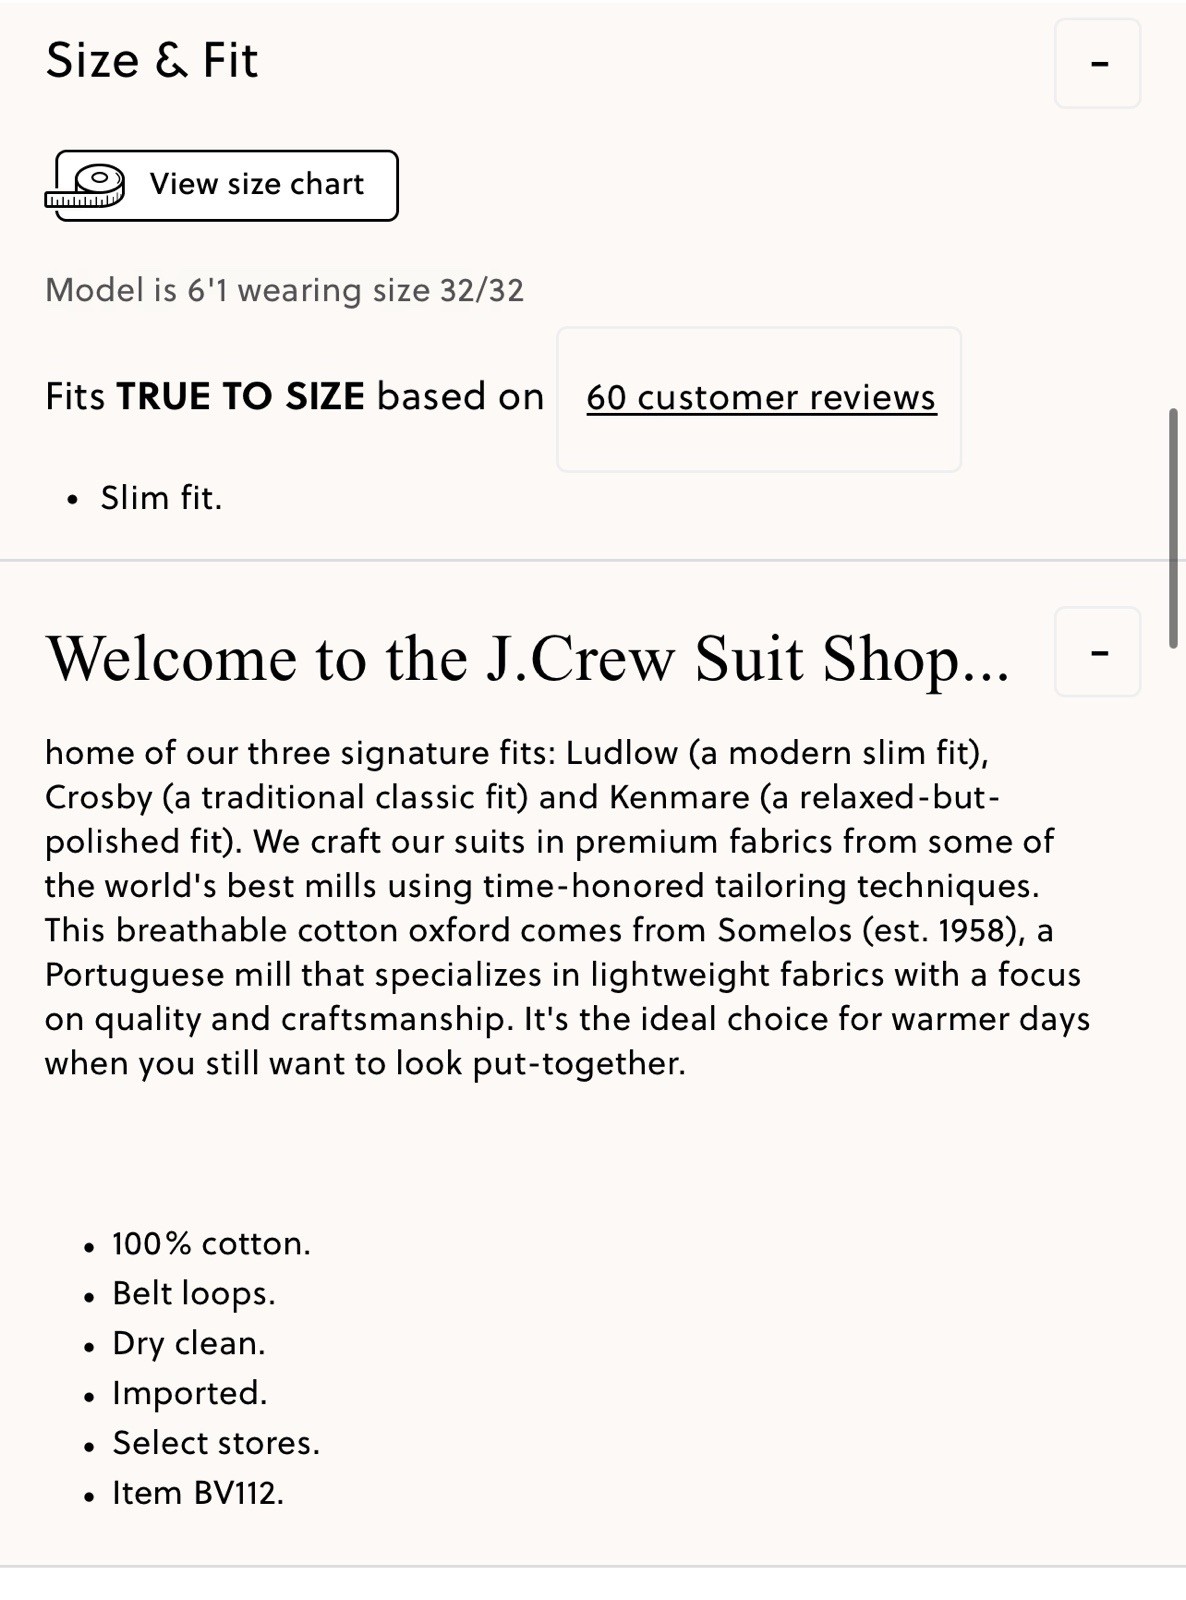Collapse the J.Crew Suit Shop section
Screen dimensions: 1186x1600
(x=1097, y=652)
